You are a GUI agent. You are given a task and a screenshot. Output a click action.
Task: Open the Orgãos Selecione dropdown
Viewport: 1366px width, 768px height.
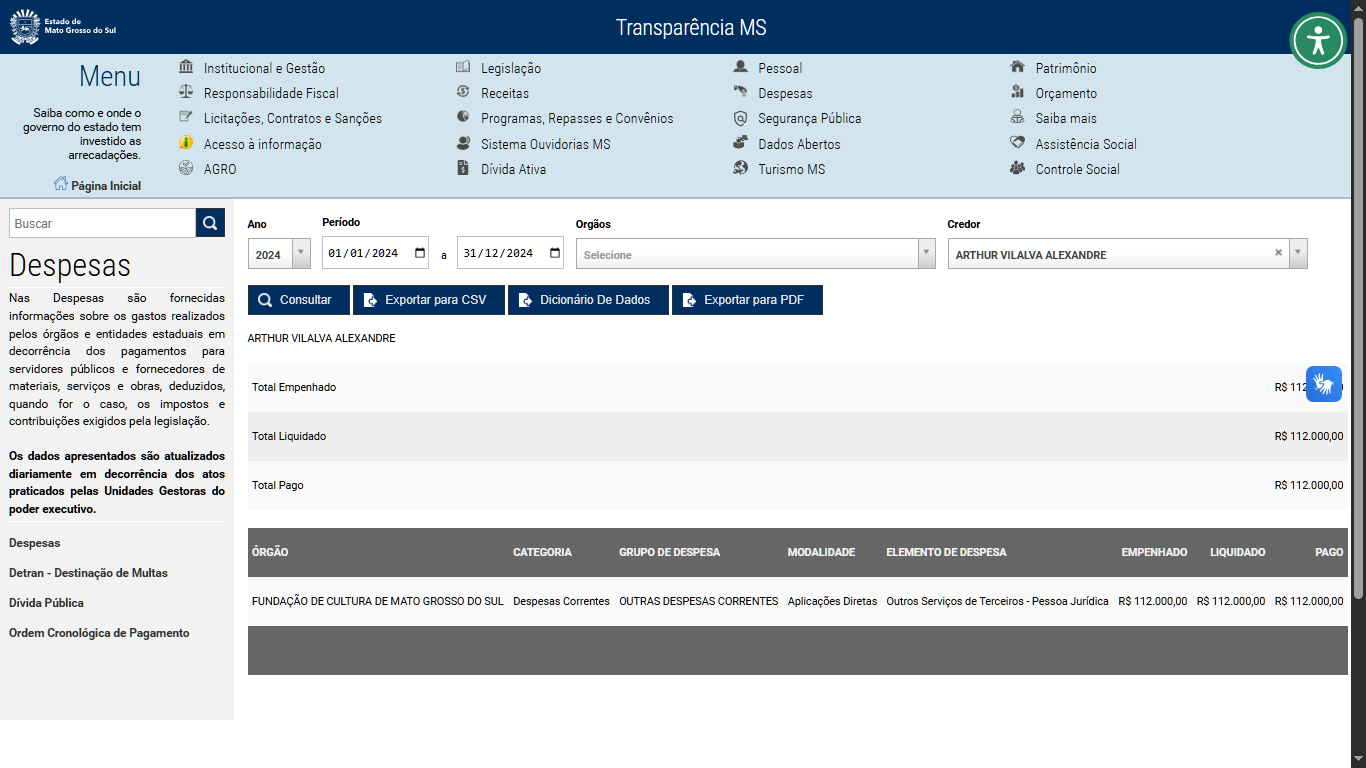pos(755,254)
